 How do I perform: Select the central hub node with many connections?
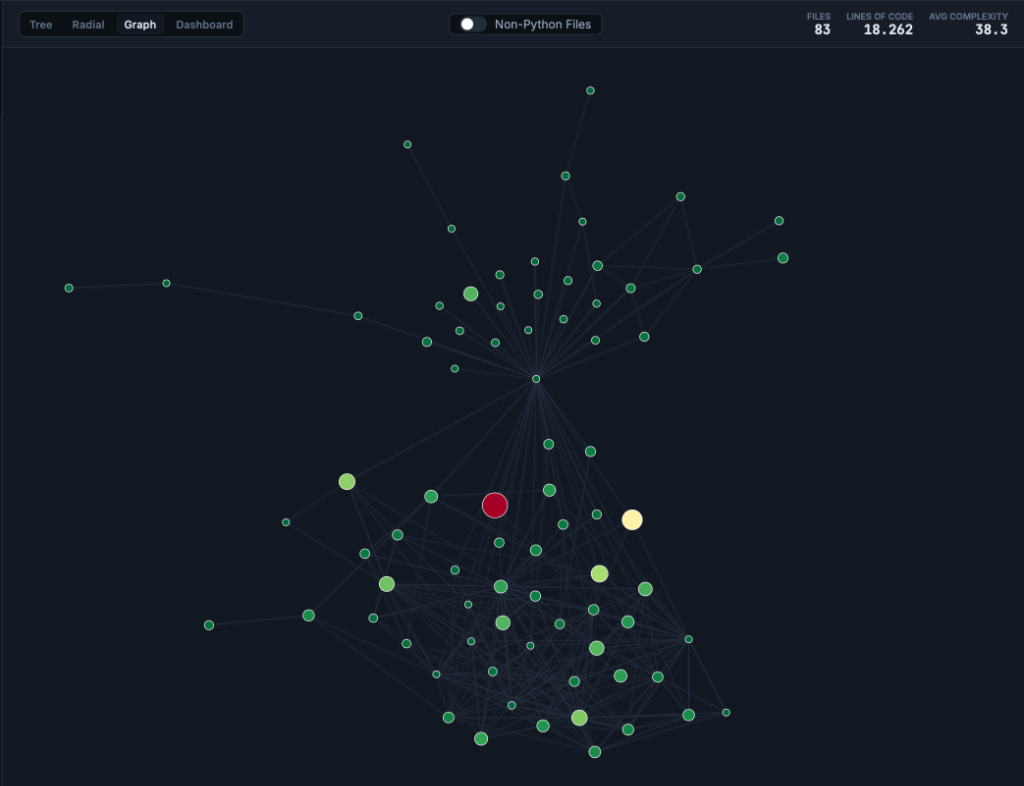(x=536, y=378)
